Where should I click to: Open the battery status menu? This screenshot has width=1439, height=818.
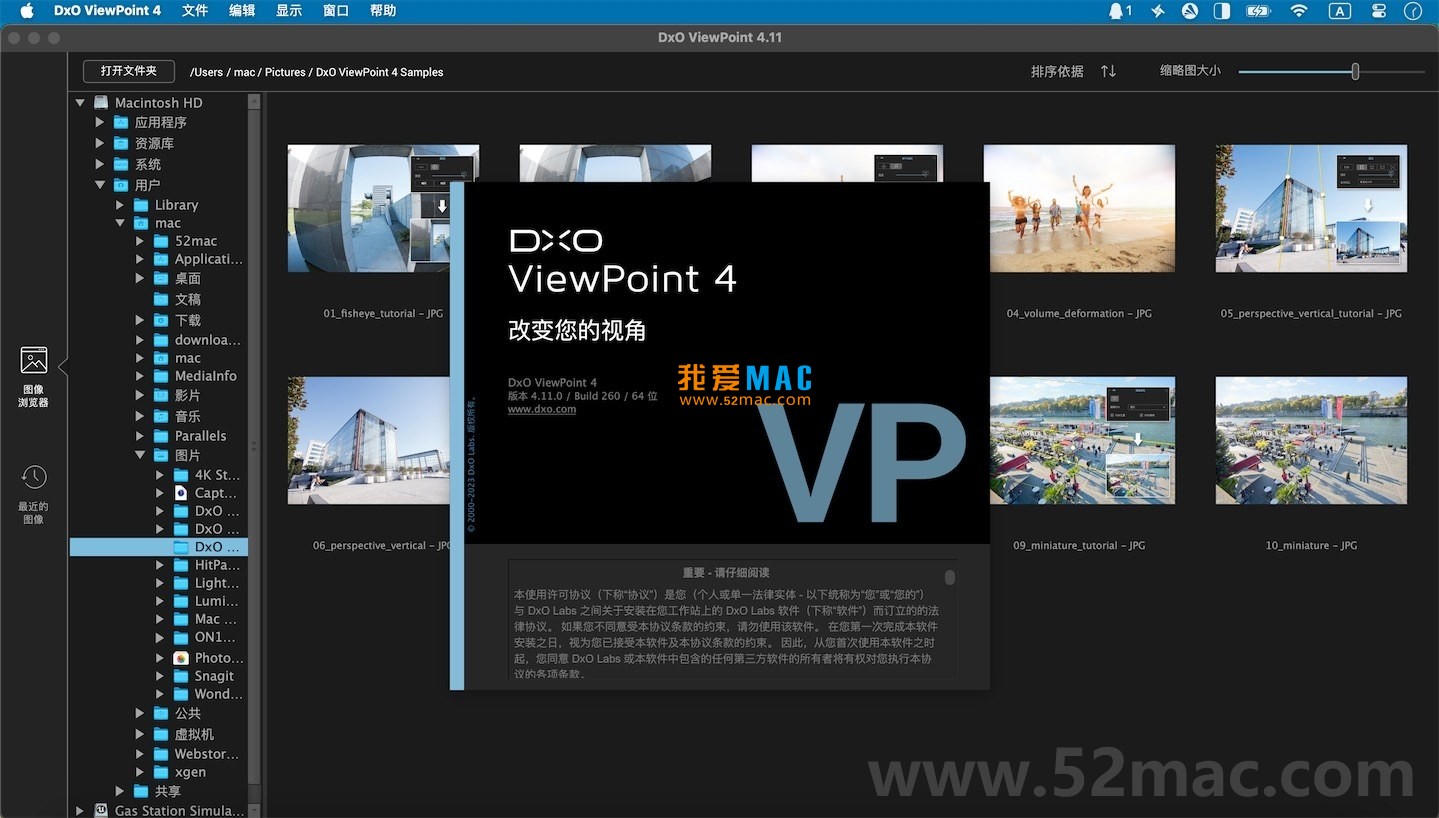point(1258,11)
